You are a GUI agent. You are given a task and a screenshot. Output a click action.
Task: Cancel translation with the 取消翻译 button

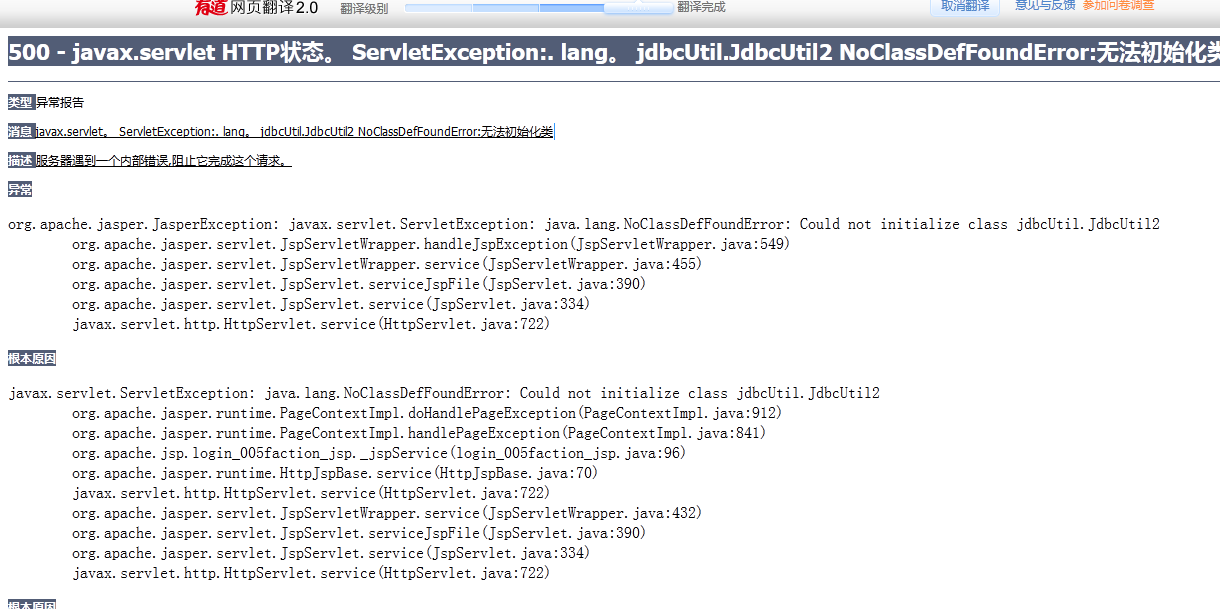[965, 6]
